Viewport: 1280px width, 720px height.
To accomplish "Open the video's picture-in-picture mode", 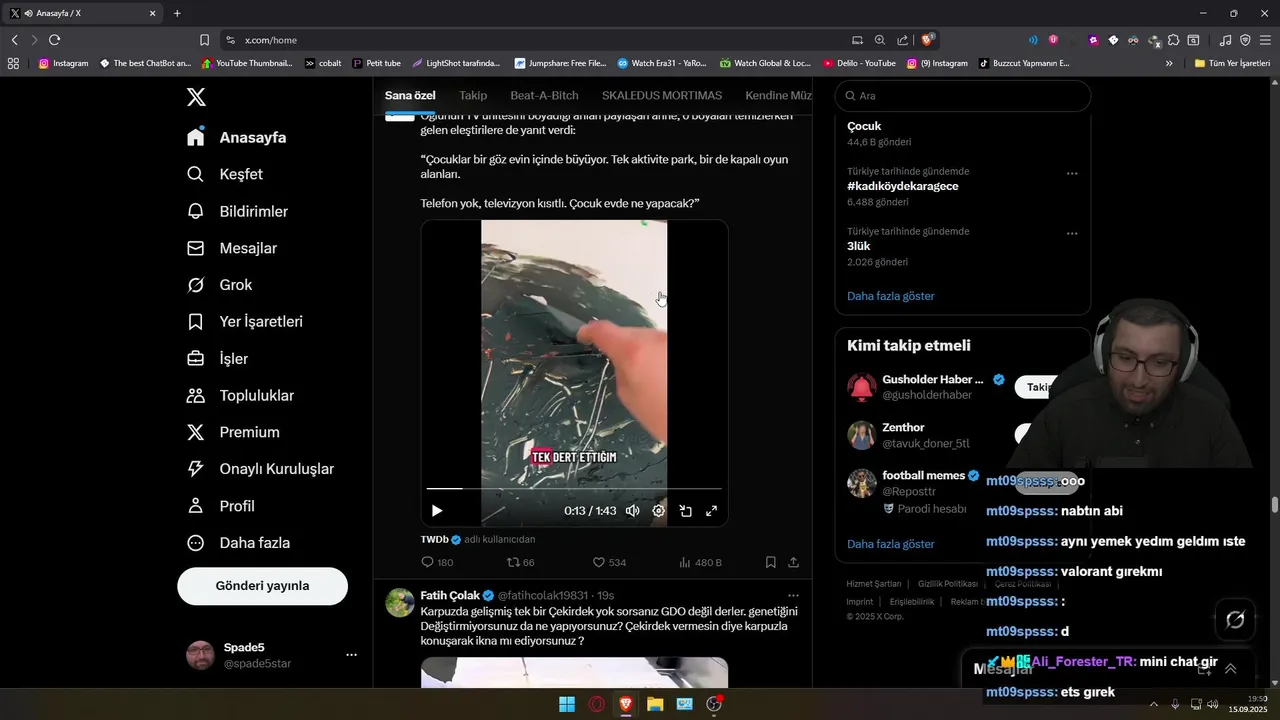I will (686, 510).
